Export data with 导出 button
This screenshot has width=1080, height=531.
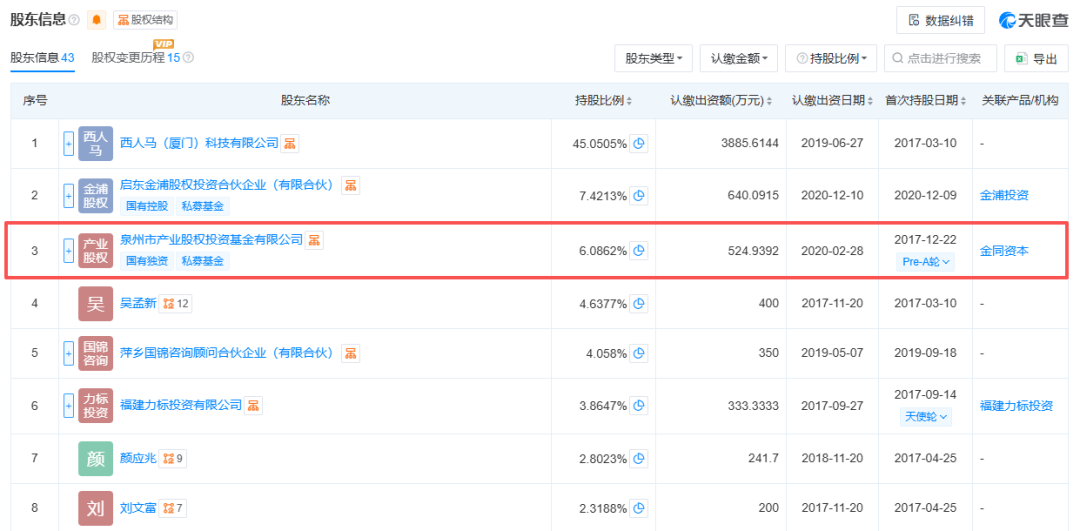(1037, 59)
